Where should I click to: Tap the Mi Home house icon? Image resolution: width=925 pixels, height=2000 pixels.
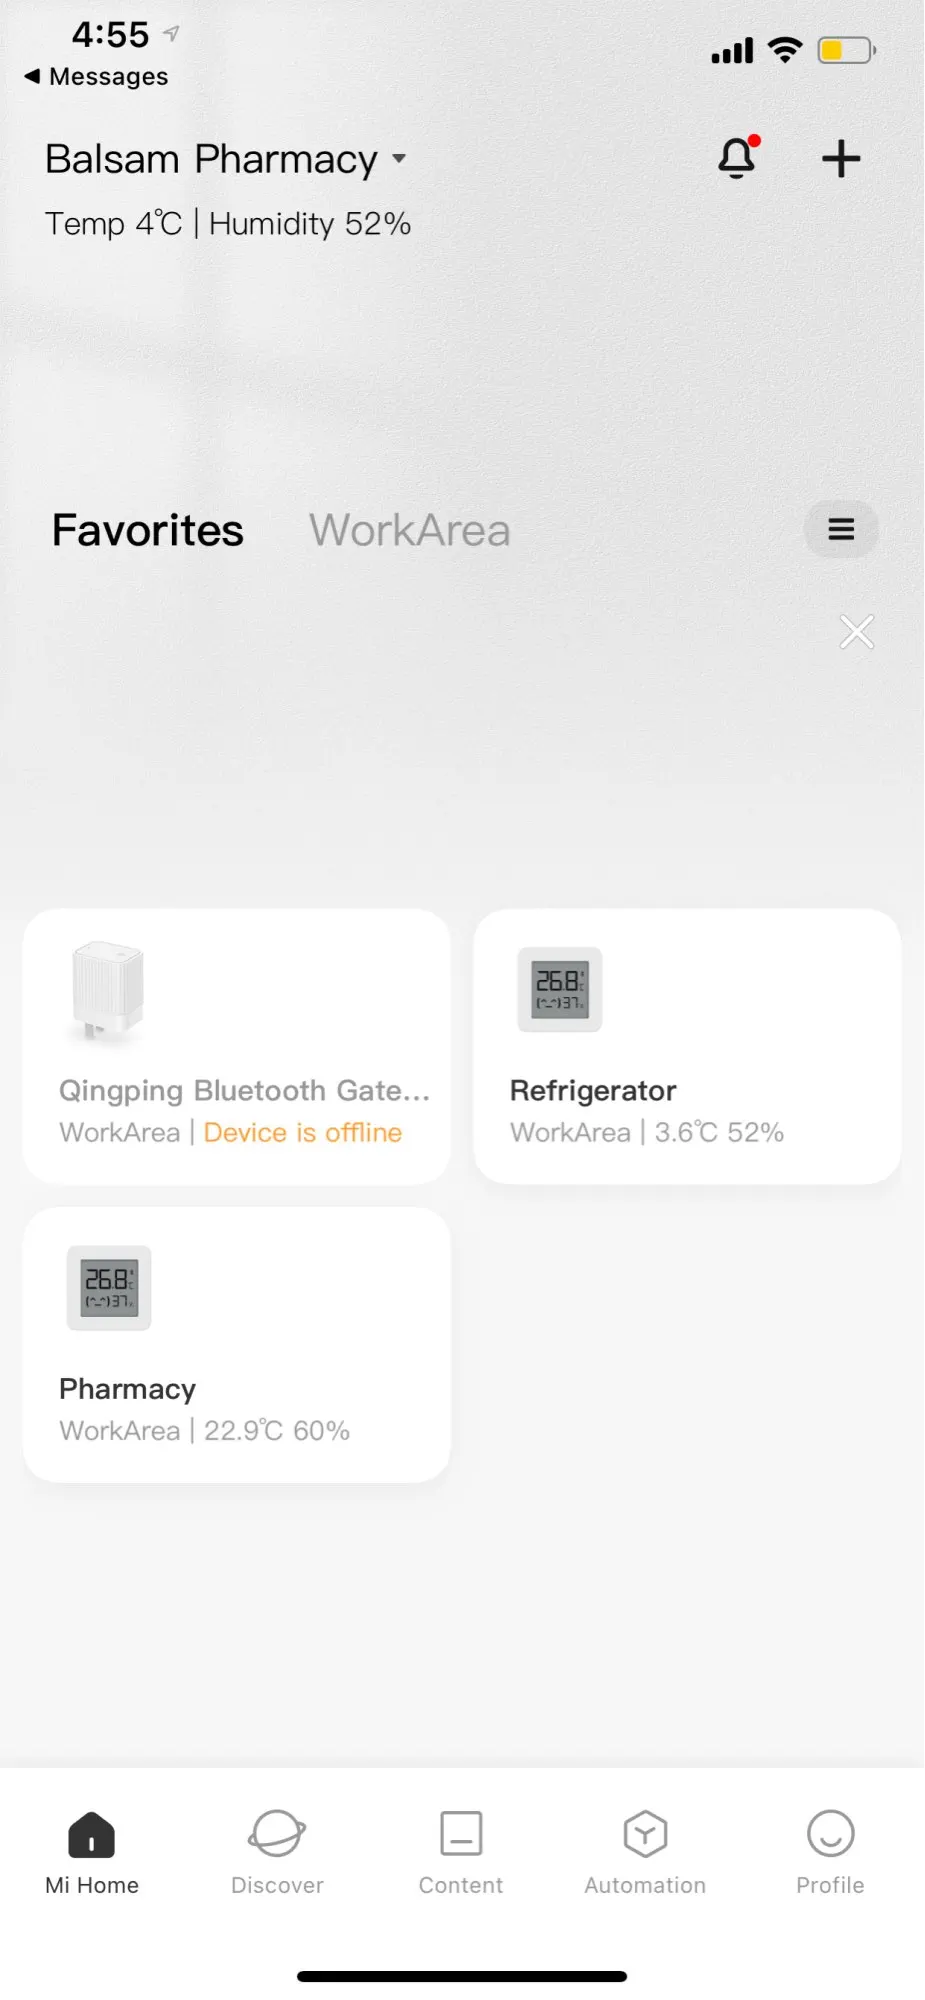[92, 1834]
